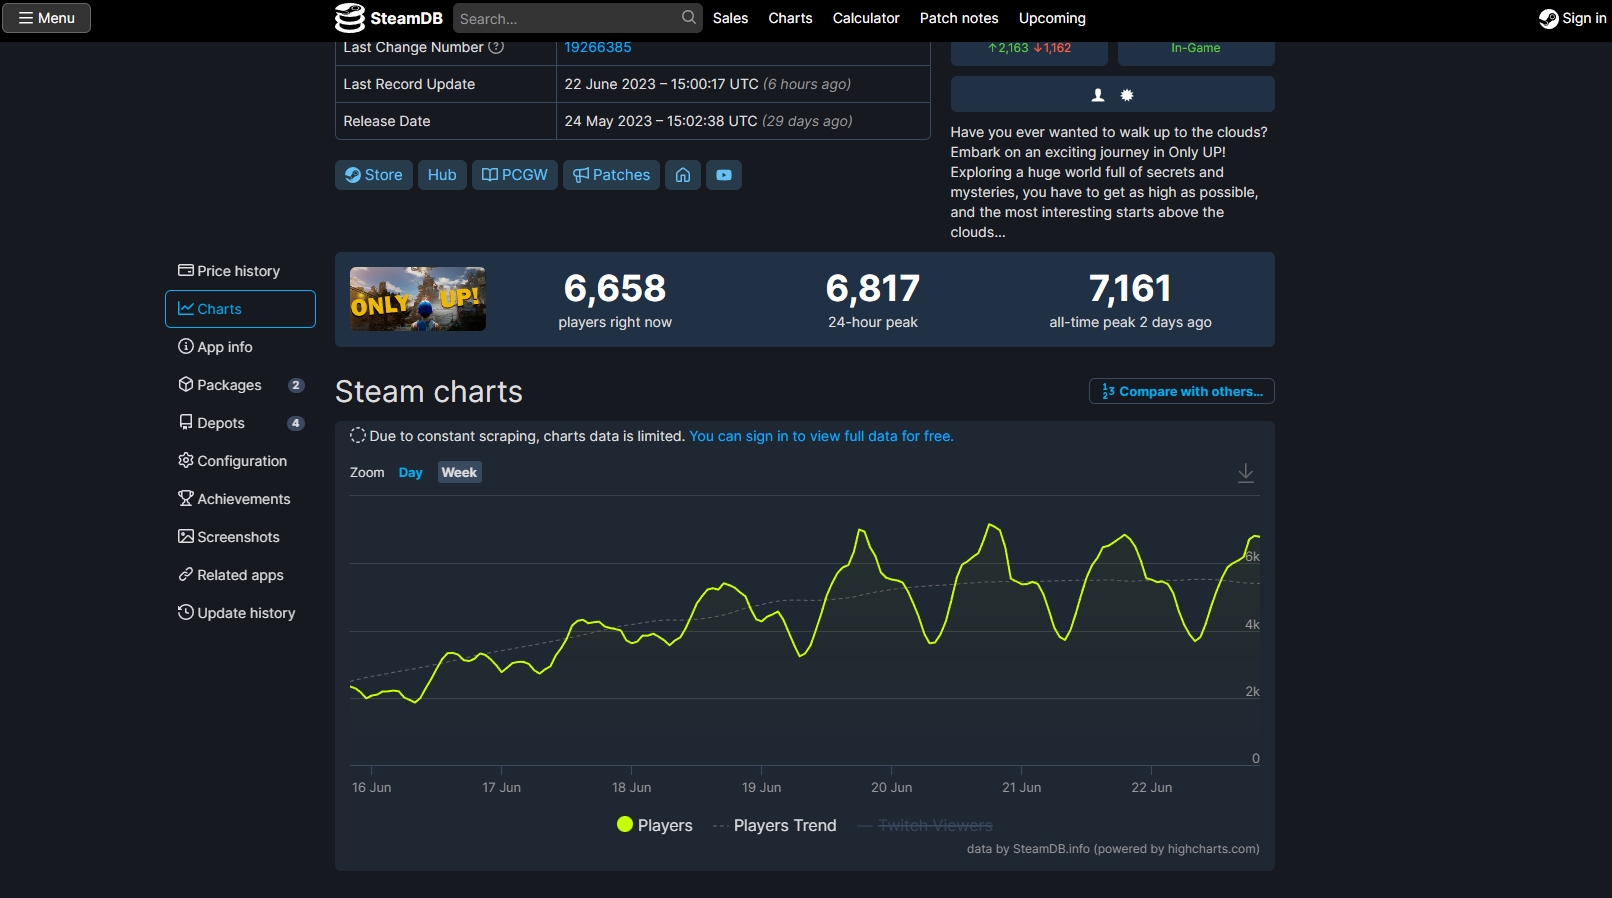Viewport: 1612px width, 898px height.
Task: Open the Store button
Action: [374, 175]
